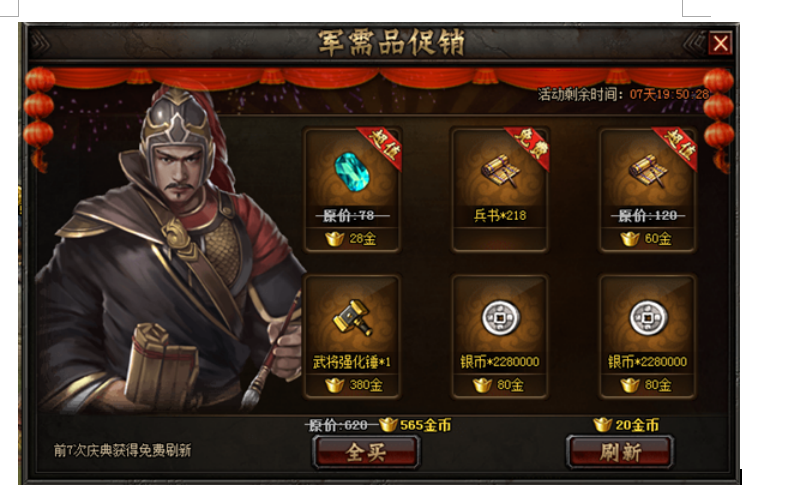Viewport: 804px width, 485px height.
Task: Click the free 兵书*218 scroll icon
Action: [499, 171]
